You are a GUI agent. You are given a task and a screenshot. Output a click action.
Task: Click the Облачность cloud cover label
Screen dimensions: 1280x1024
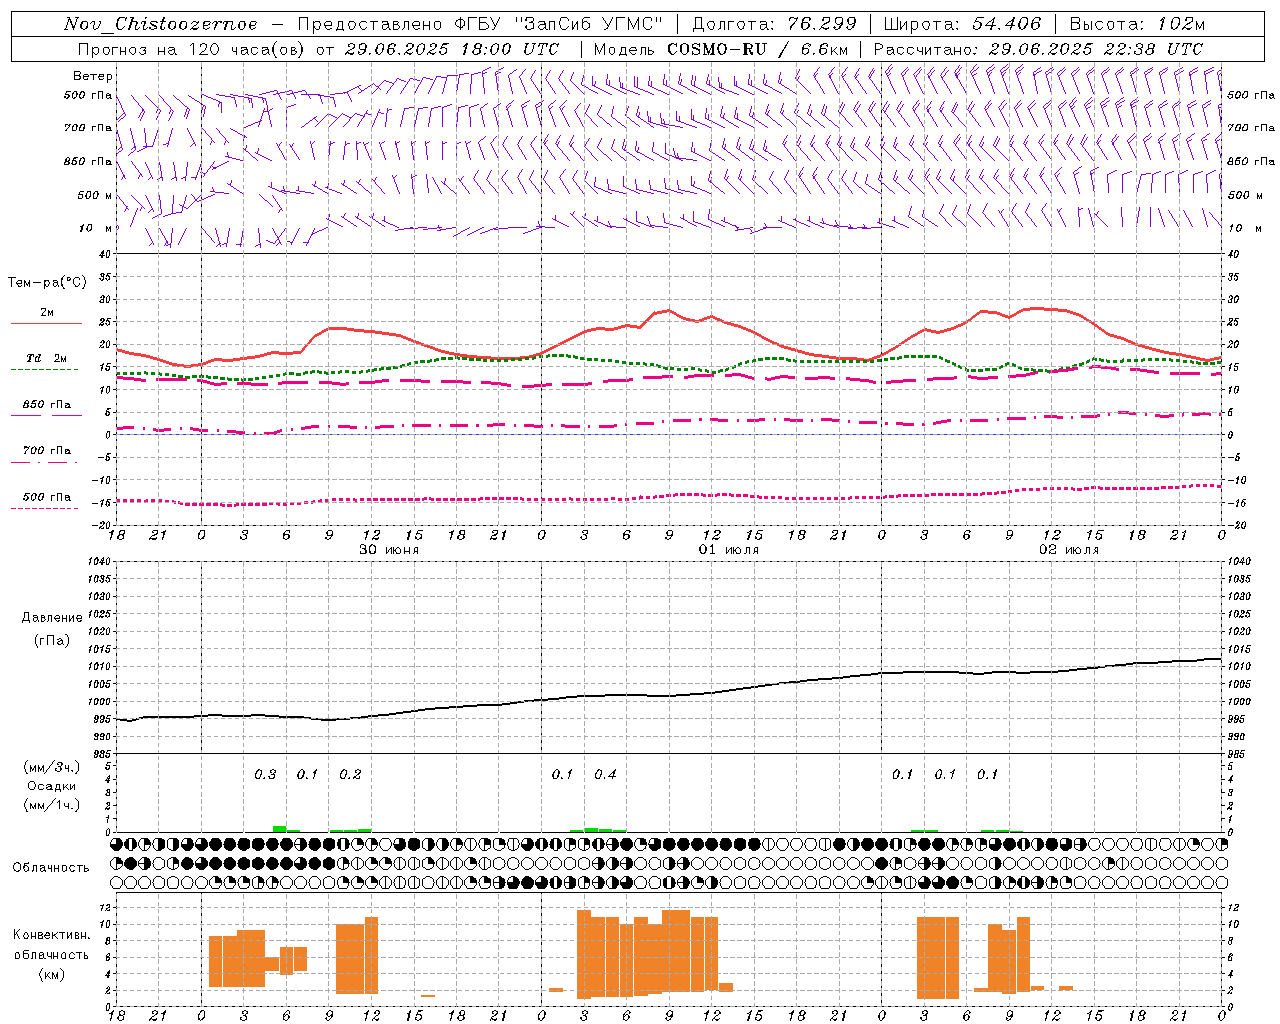(x=51, y=868)
